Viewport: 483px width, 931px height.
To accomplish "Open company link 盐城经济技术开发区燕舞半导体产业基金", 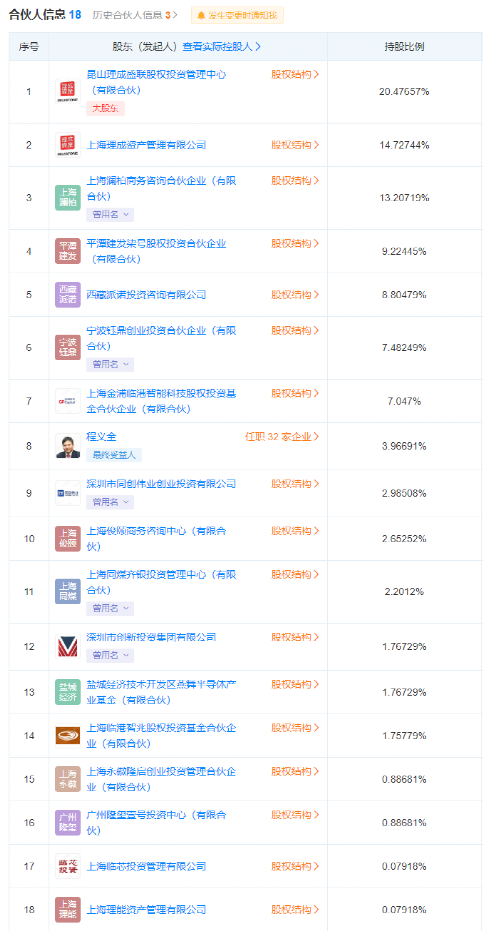I will coord(162,692).
